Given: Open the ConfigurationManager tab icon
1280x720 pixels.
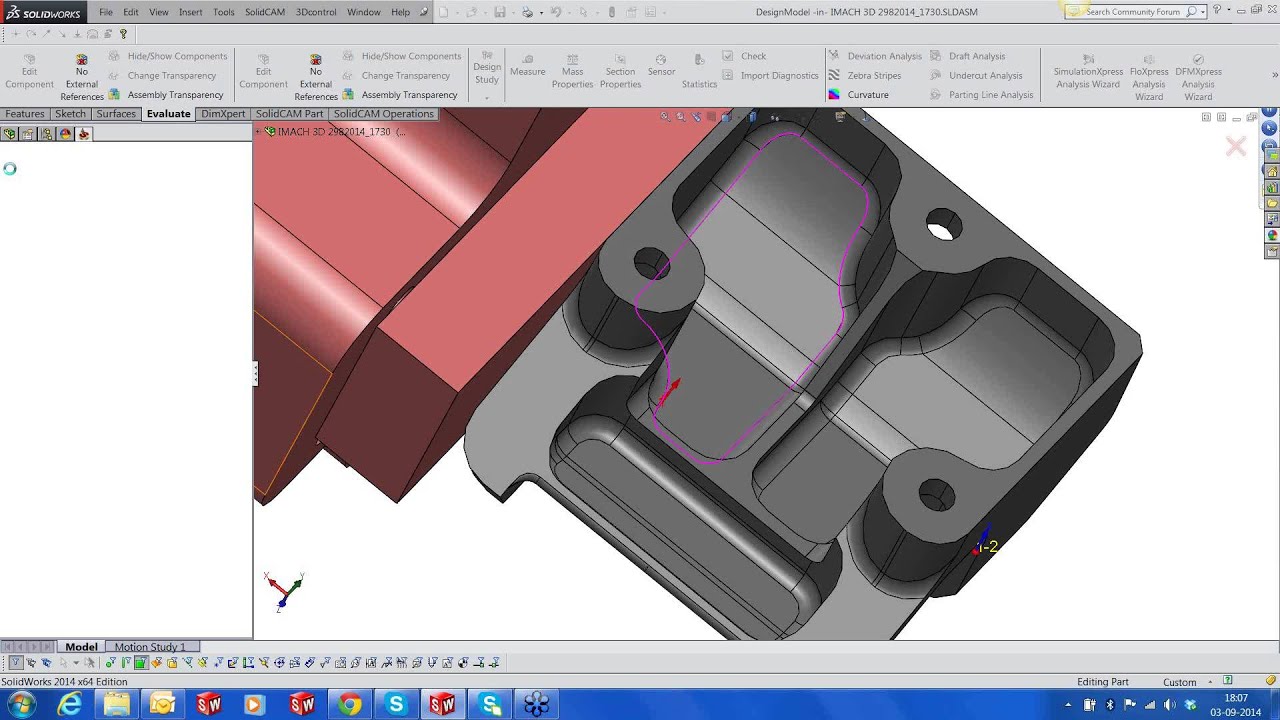Looking at the screenshot, I should pyautogui.click(x=47, y=133).
